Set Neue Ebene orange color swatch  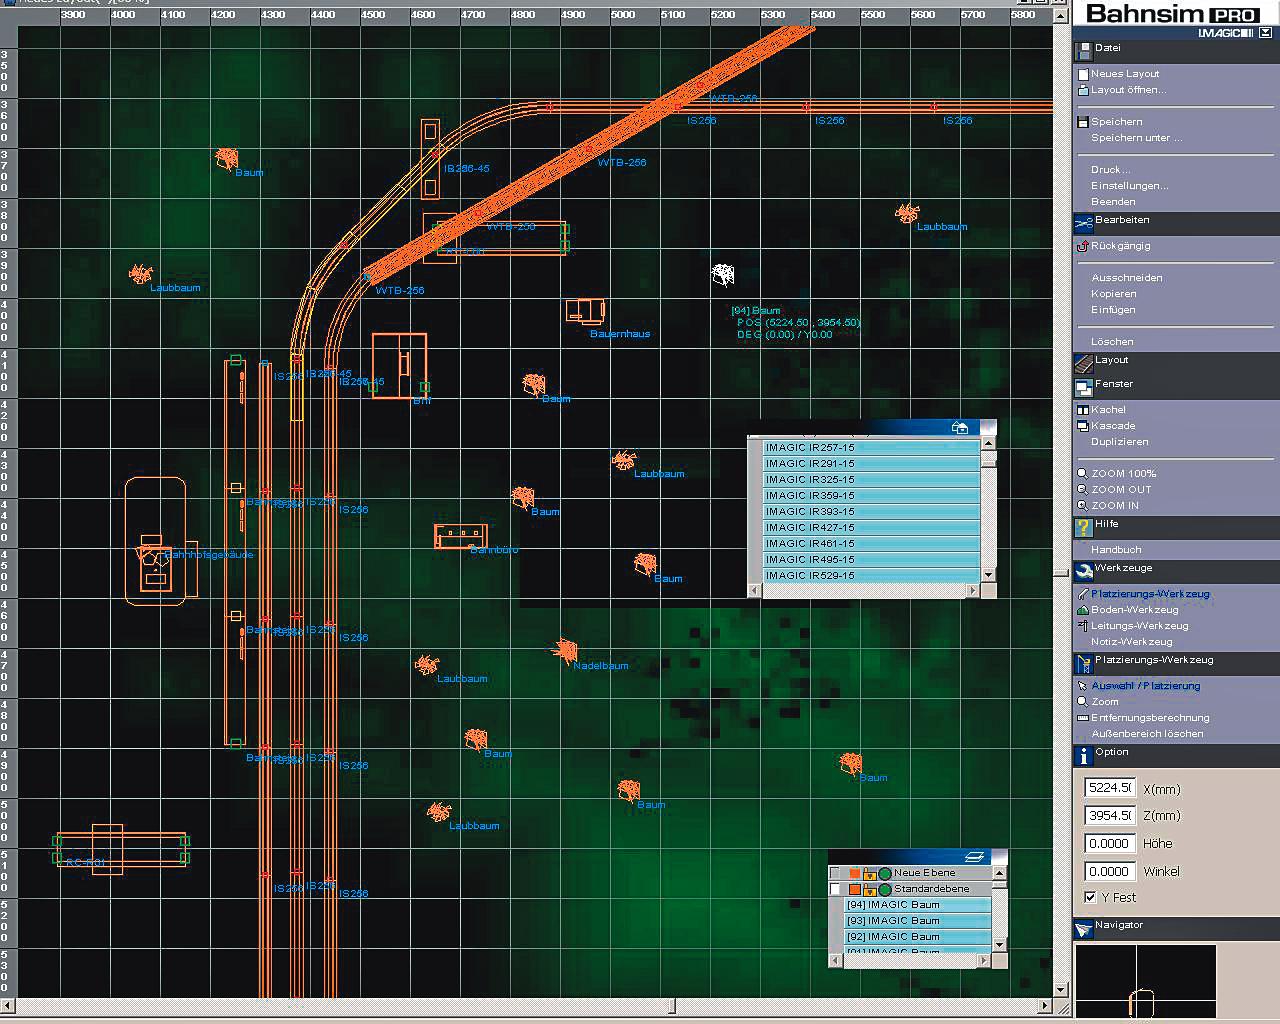pos(855,873)
